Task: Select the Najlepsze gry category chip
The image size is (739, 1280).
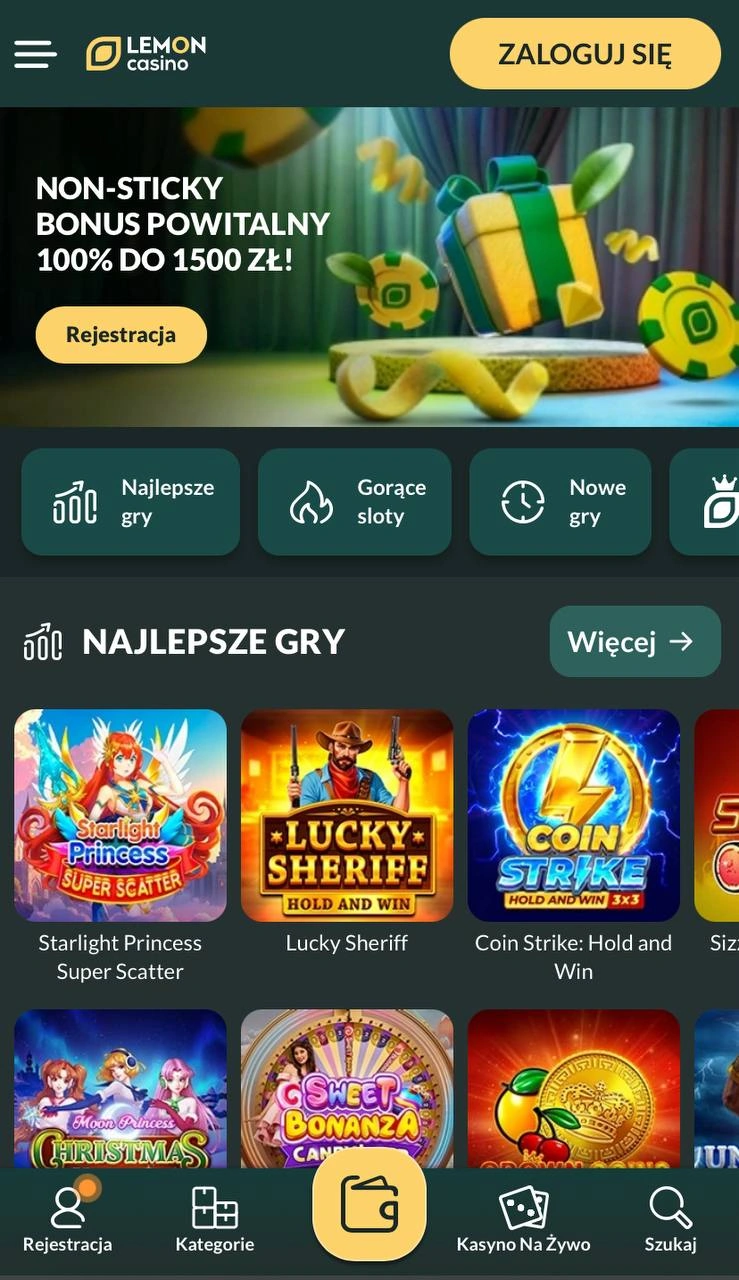Action: [131, 502]
